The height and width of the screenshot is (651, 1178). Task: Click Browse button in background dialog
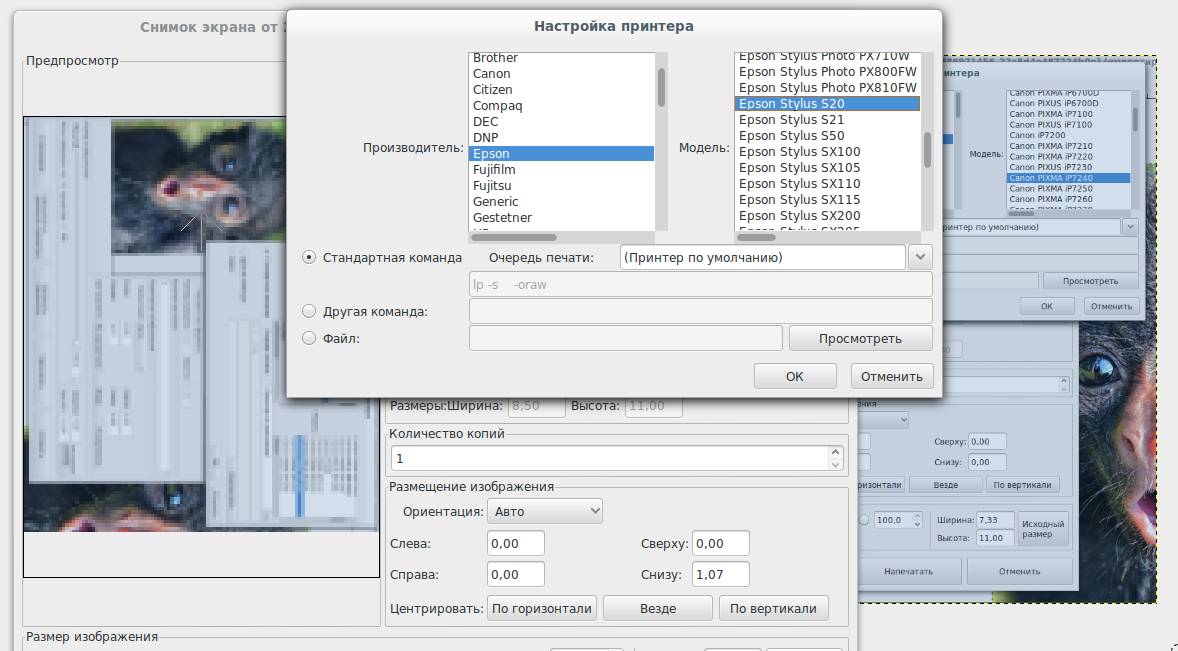[1090, 281]
